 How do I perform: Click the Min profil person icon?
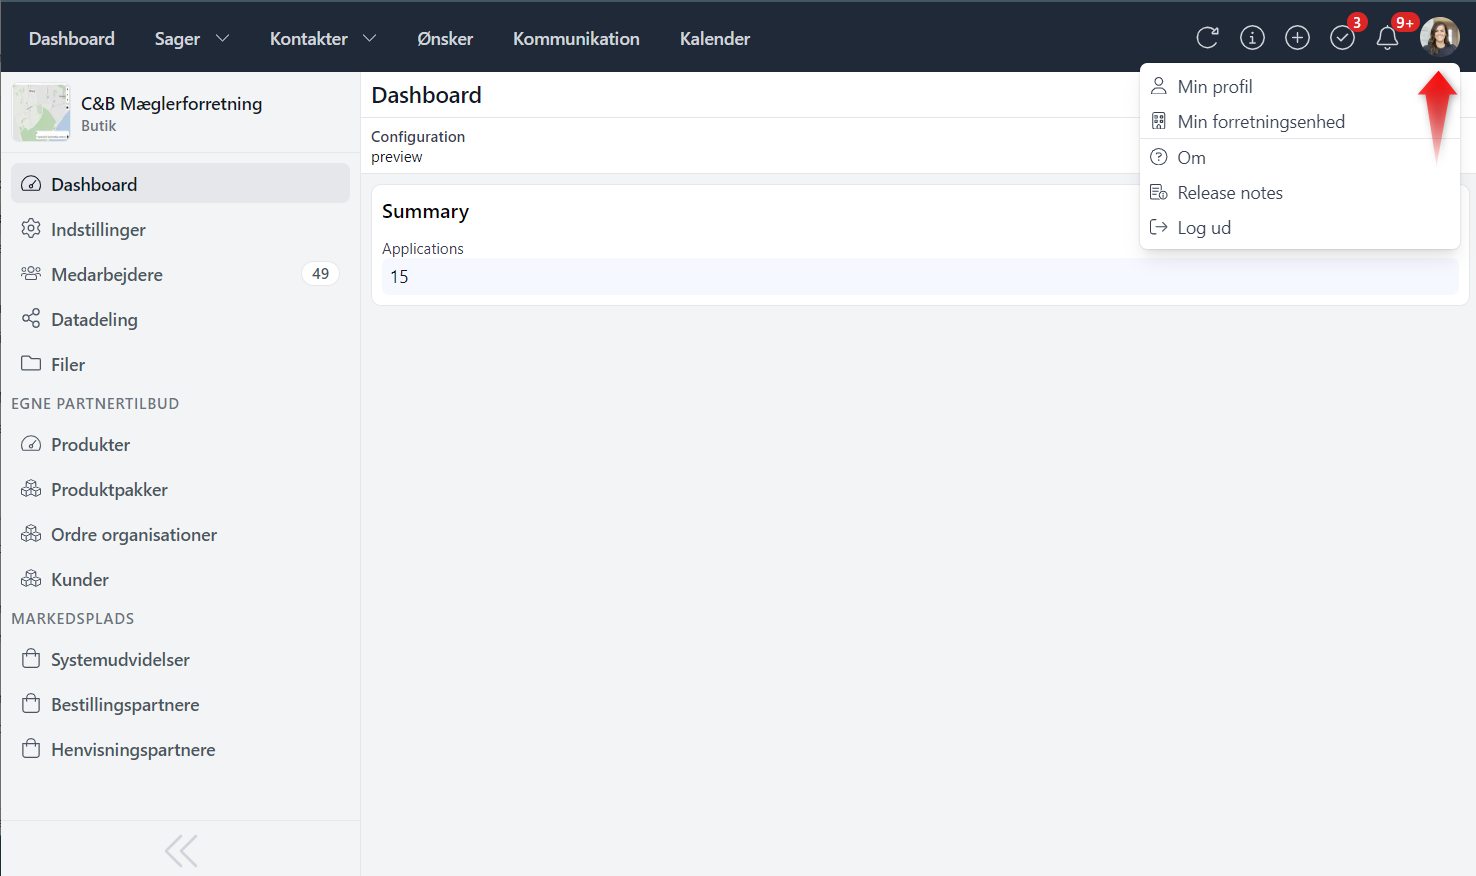pos(1159,86)
